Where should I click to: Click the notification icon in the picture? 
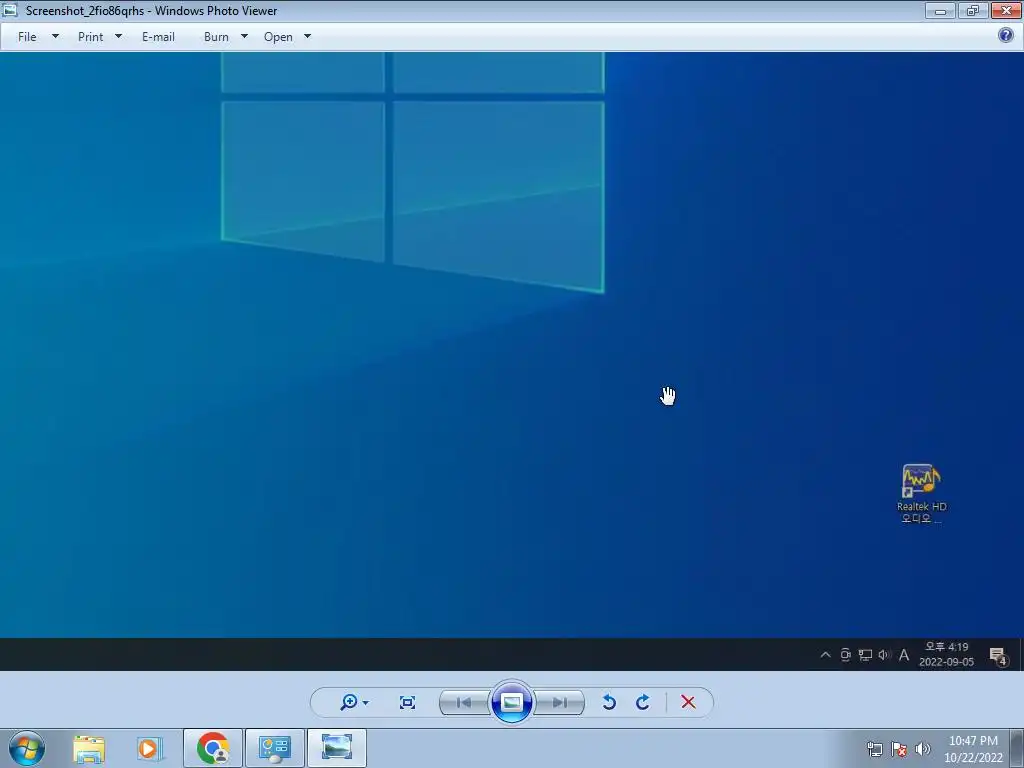(998, 656)
